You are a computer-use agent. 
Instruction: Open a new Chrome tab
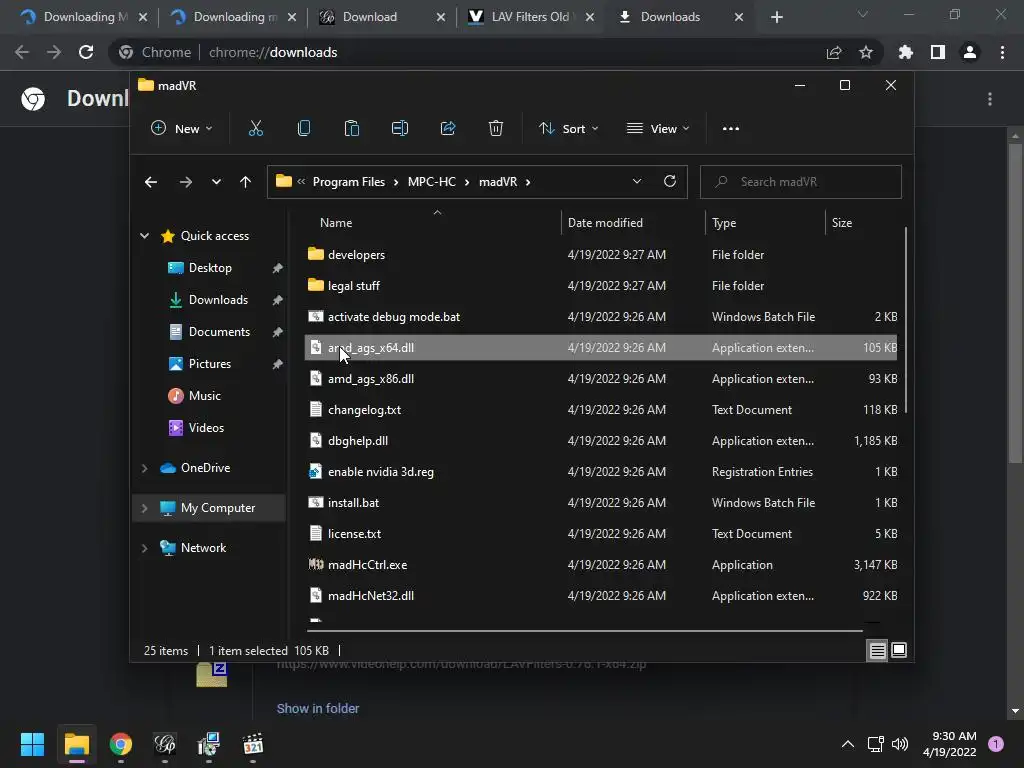(x=776, y=17)
